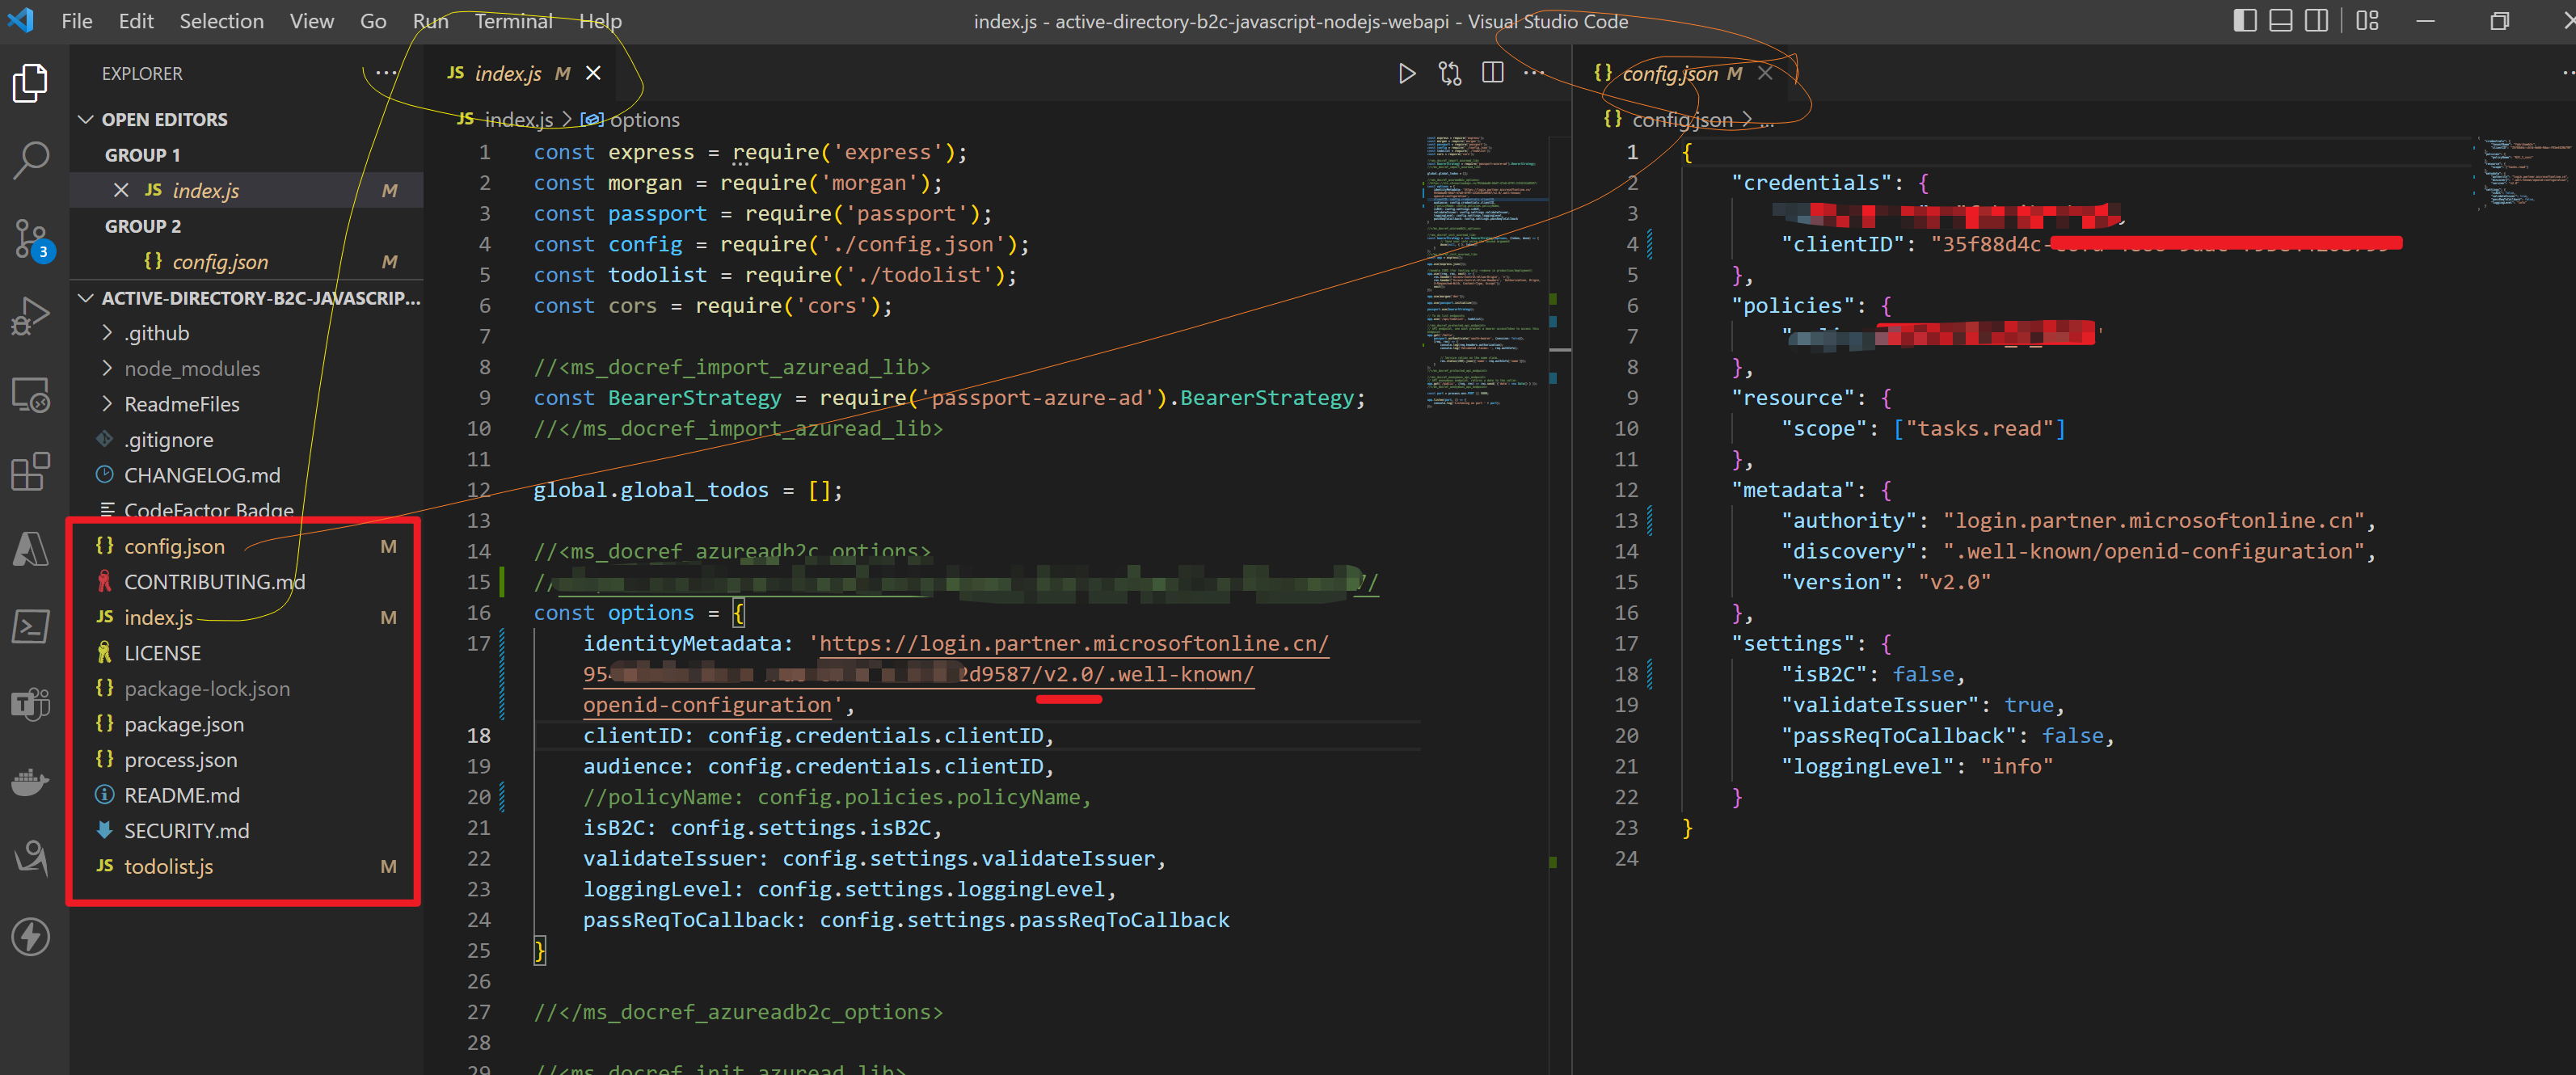Open the Search view in activity bar
This screenshot has width=2576, height=1075.
30,158
